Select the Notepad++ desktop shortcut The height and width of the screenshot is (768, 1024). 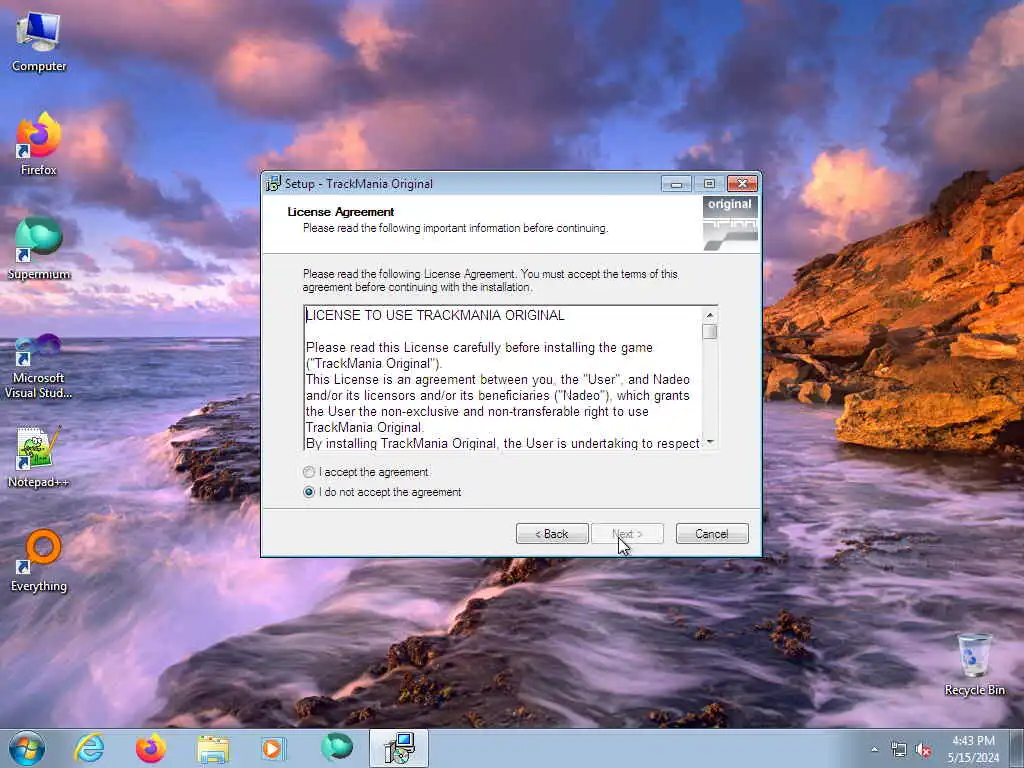(x=39, y=457)
